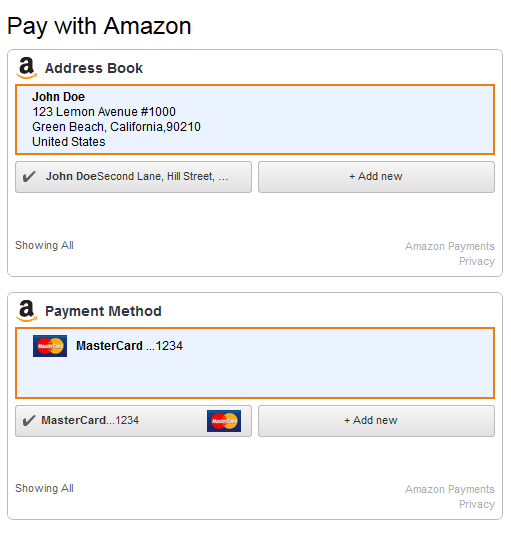This screenshot has width=511, height=533.
Task: Click the highlighted MasterCard ...1234 payment panel
Action: pos(255,363)
